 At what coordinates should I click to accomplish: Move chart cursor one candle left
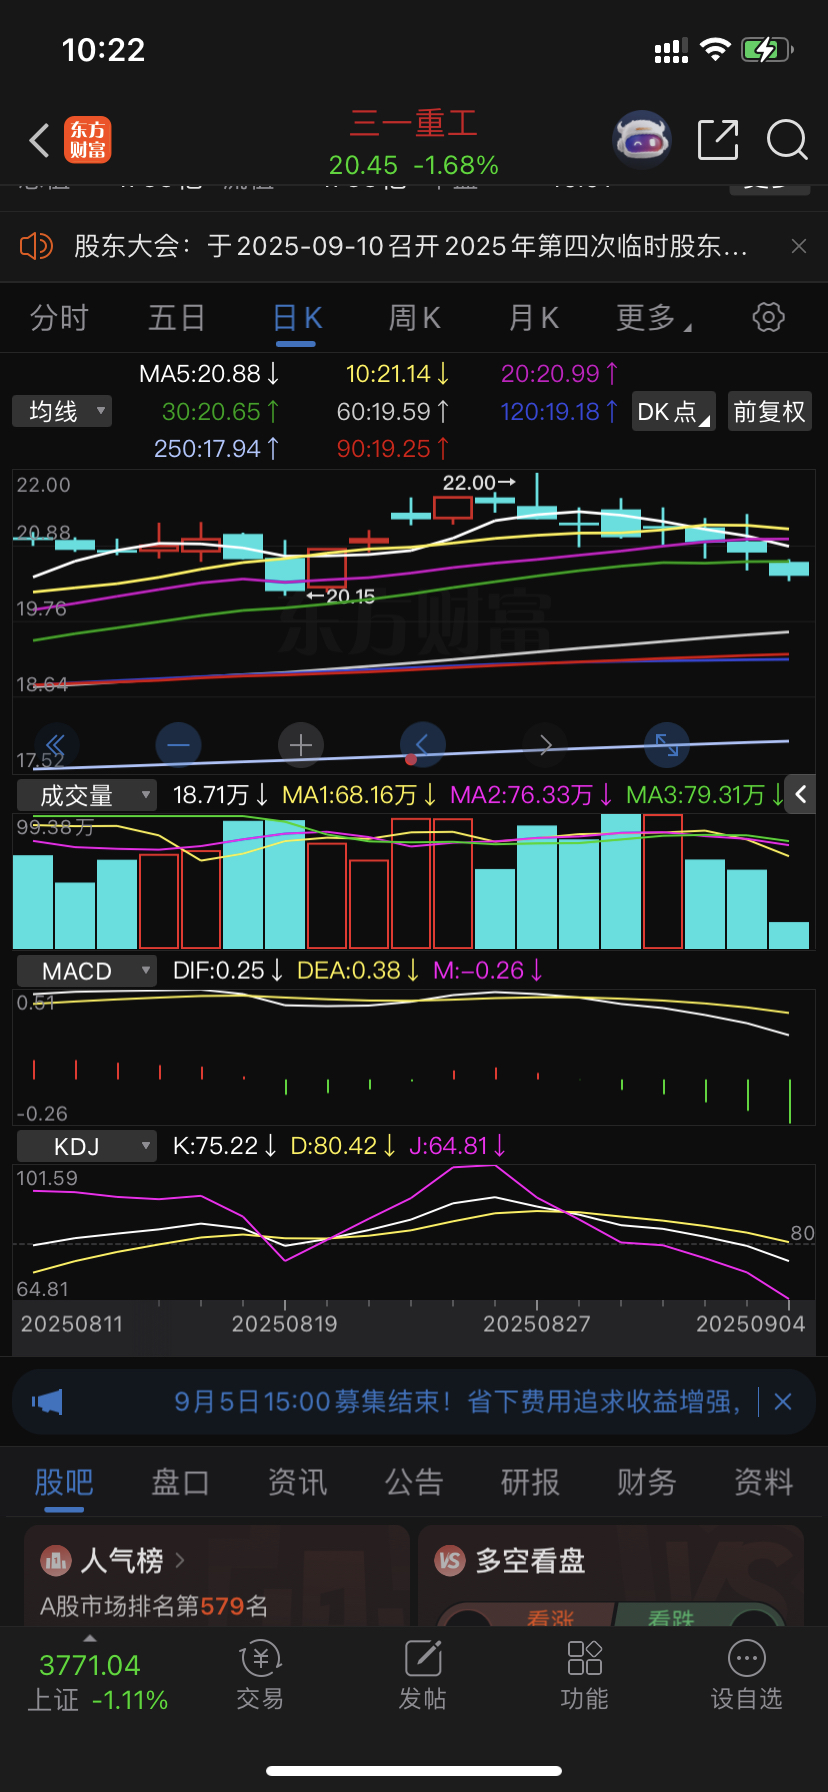pyautogui.click(x=422, y=744)
